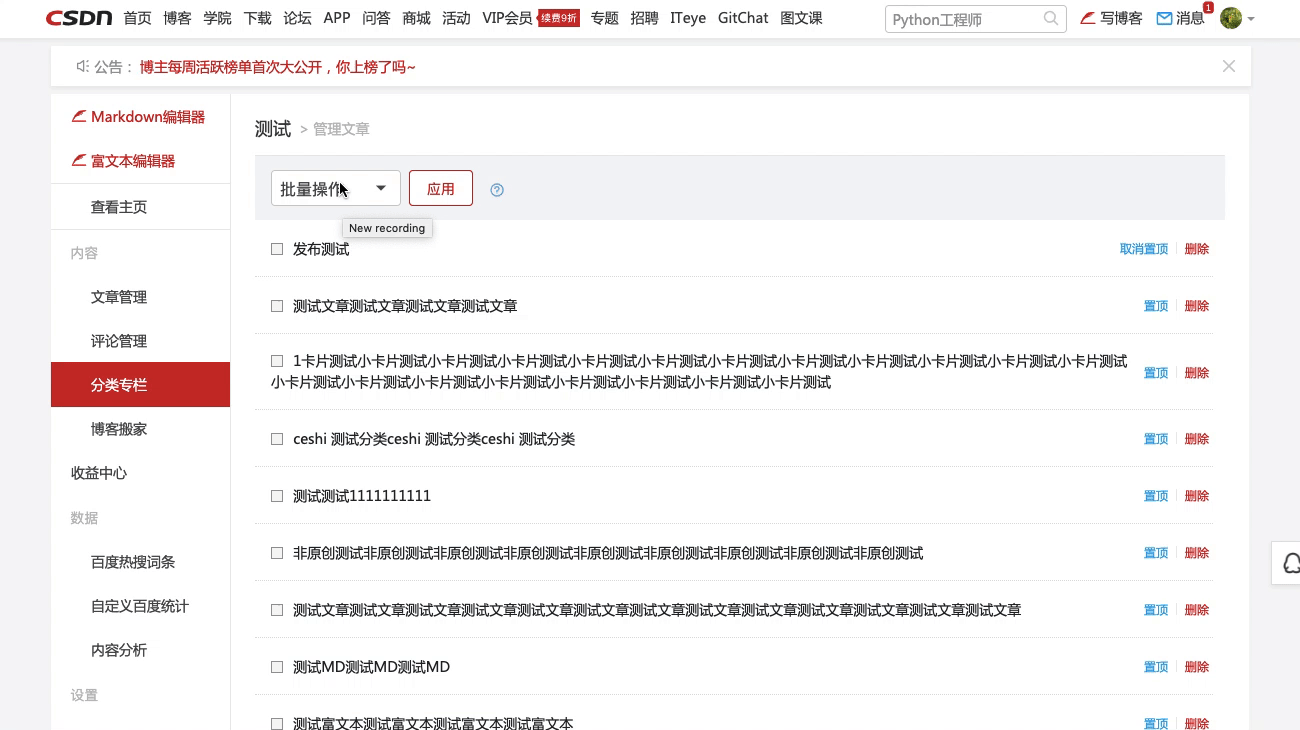Open 问答 in the top navigation
Viewport: 1300px width, 730px height.
pos(377,18)
